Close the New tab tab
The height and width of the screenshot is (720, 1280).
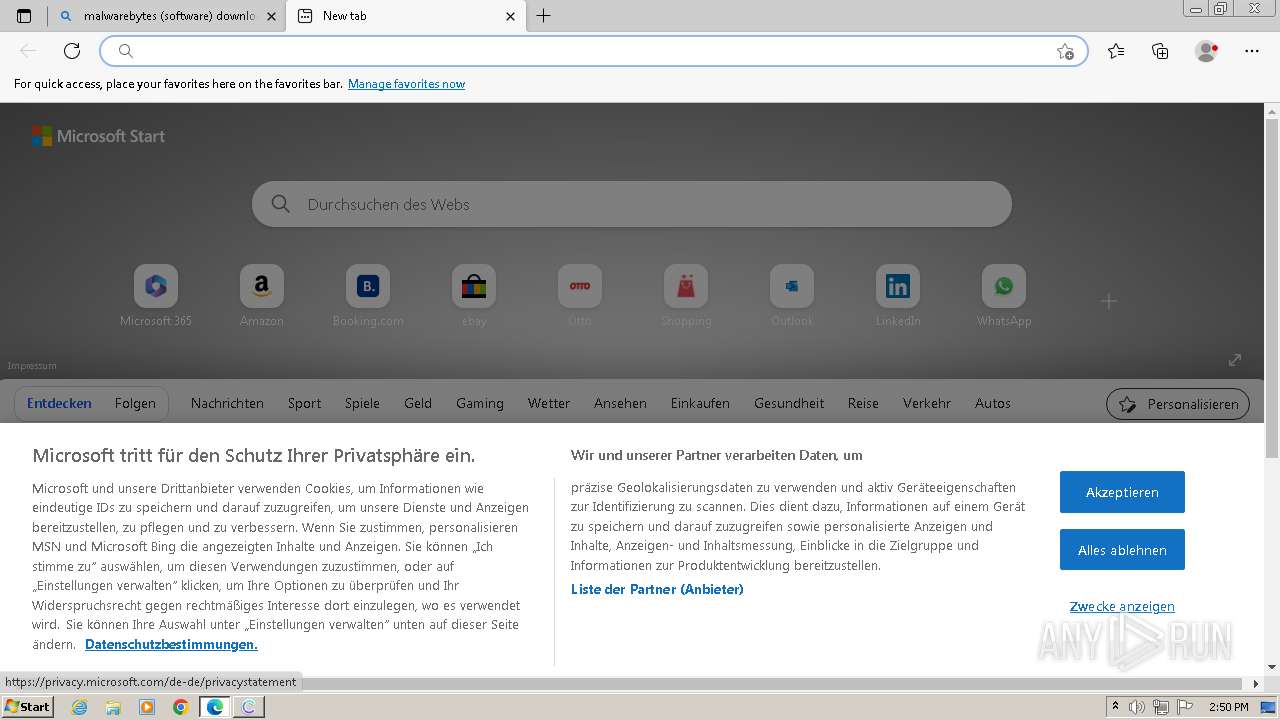(x=511, y=16)
